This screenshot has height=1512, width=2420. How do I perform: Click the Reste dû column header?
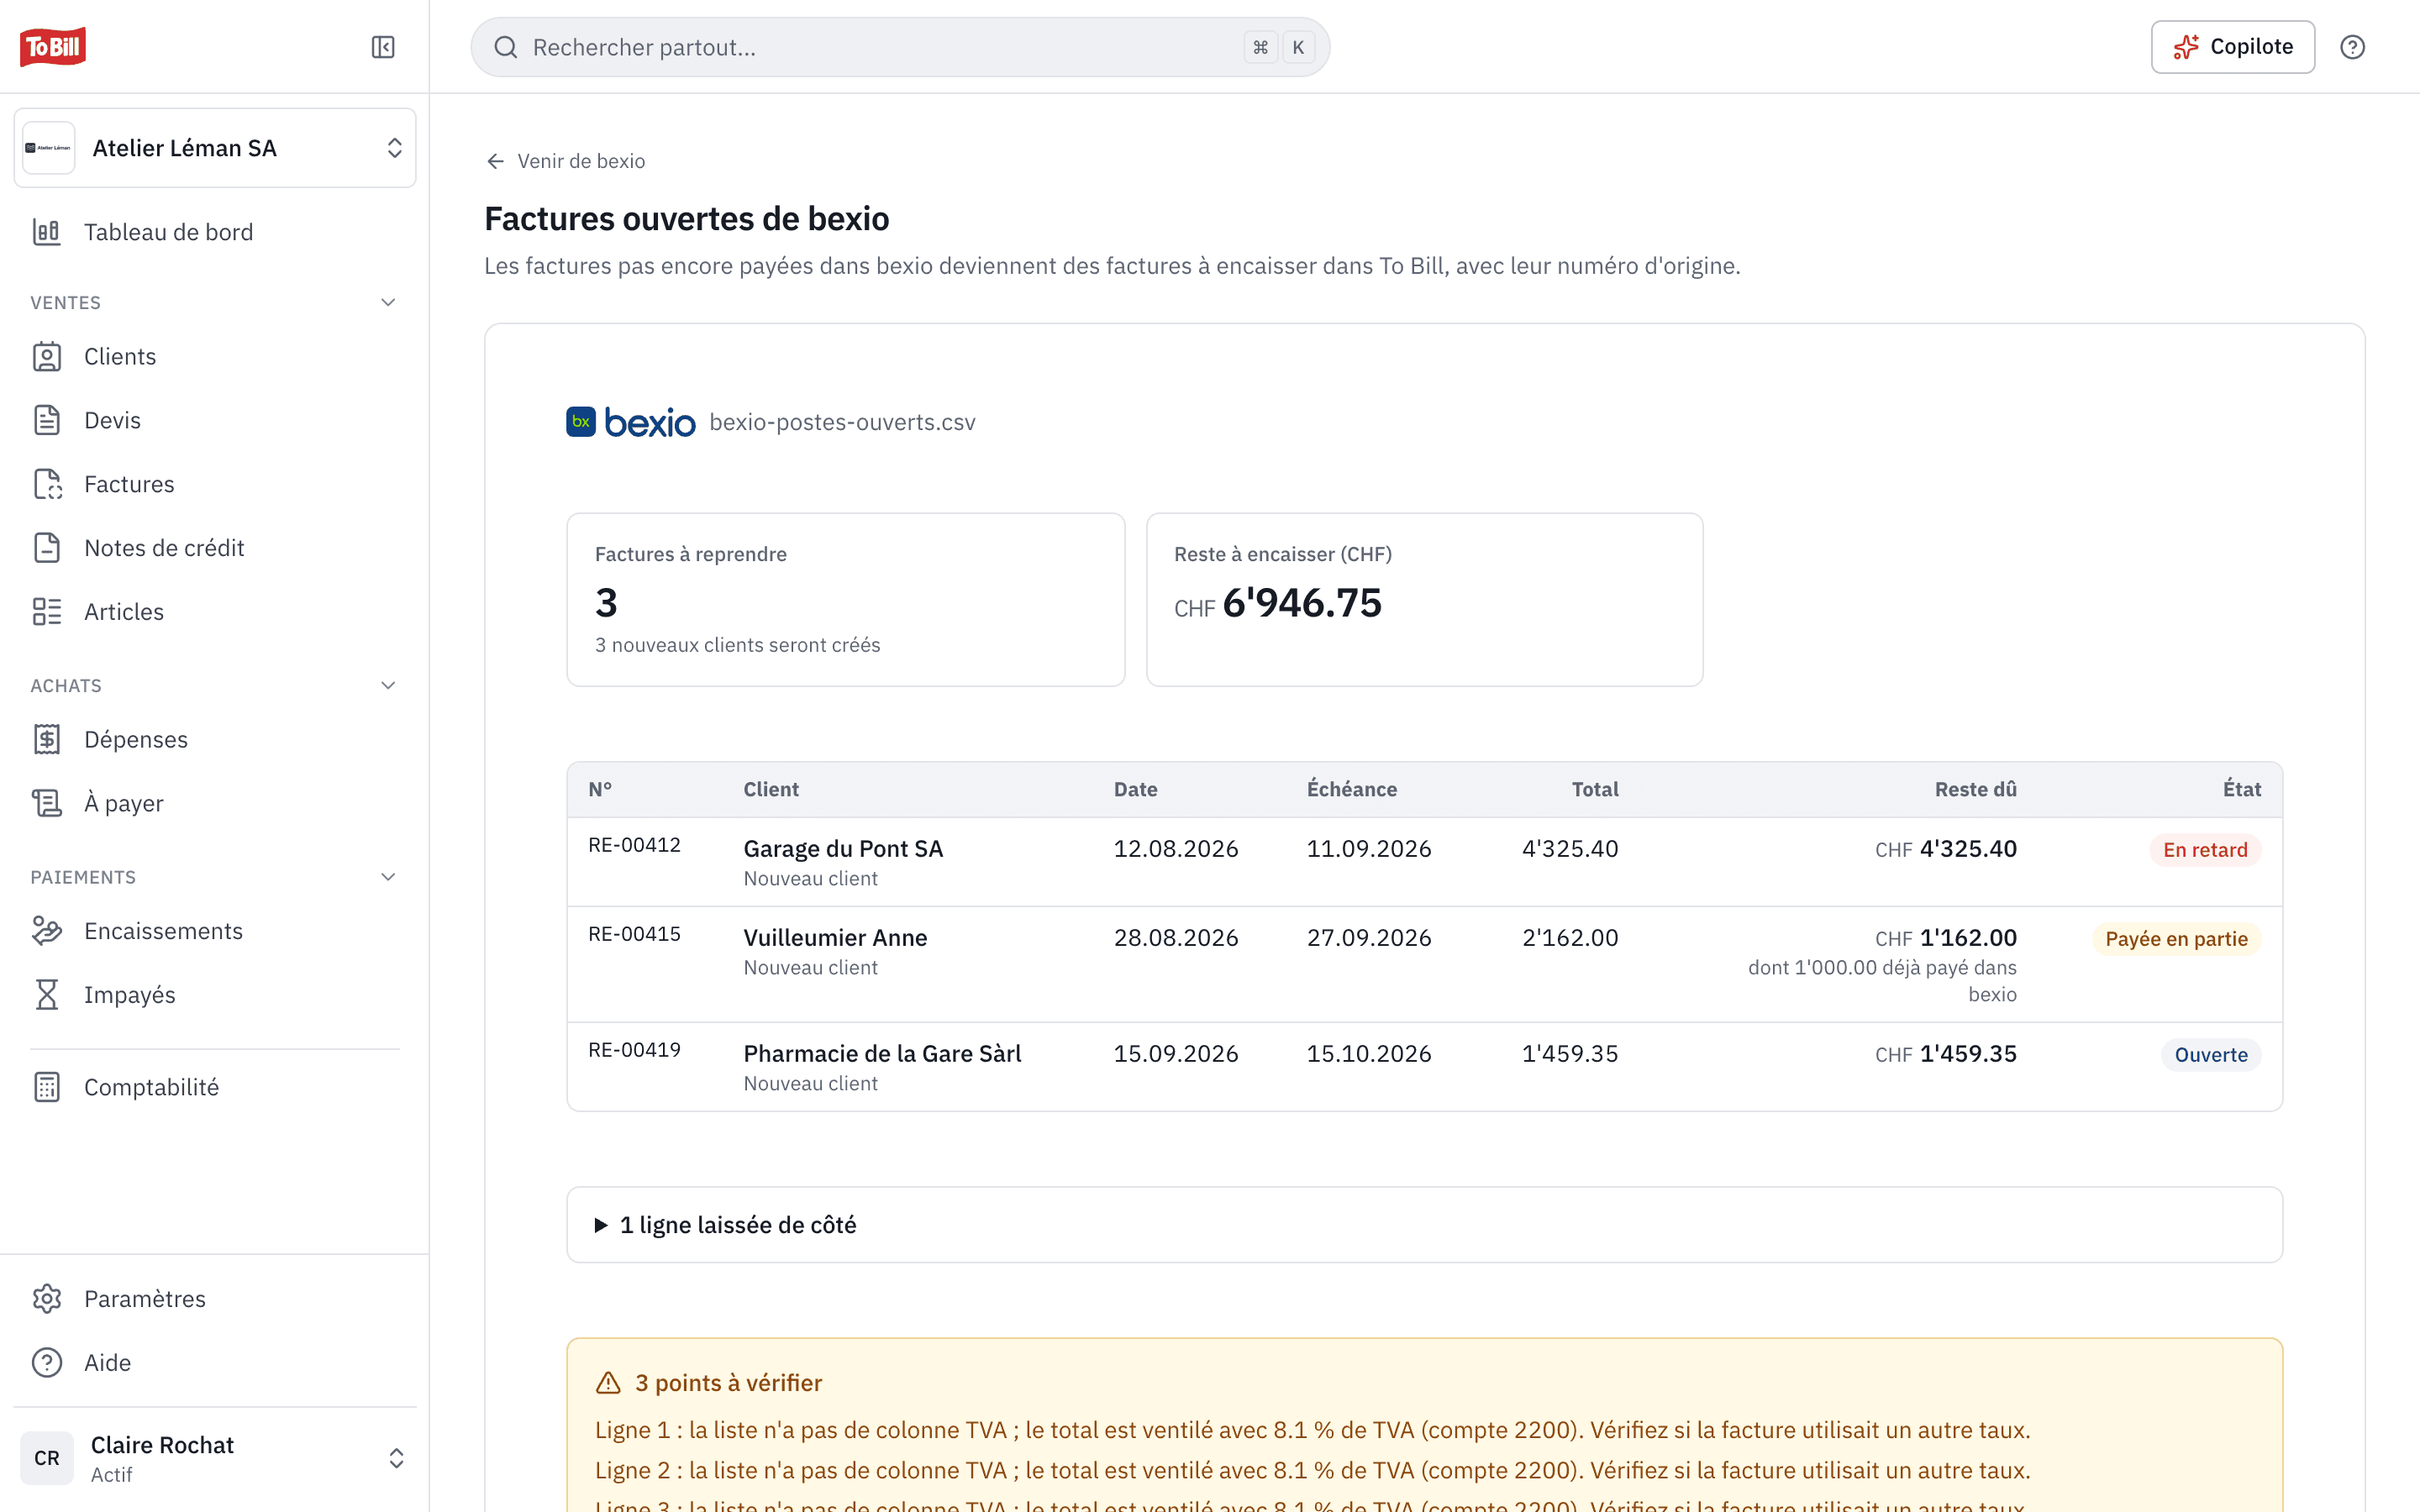1975,789
